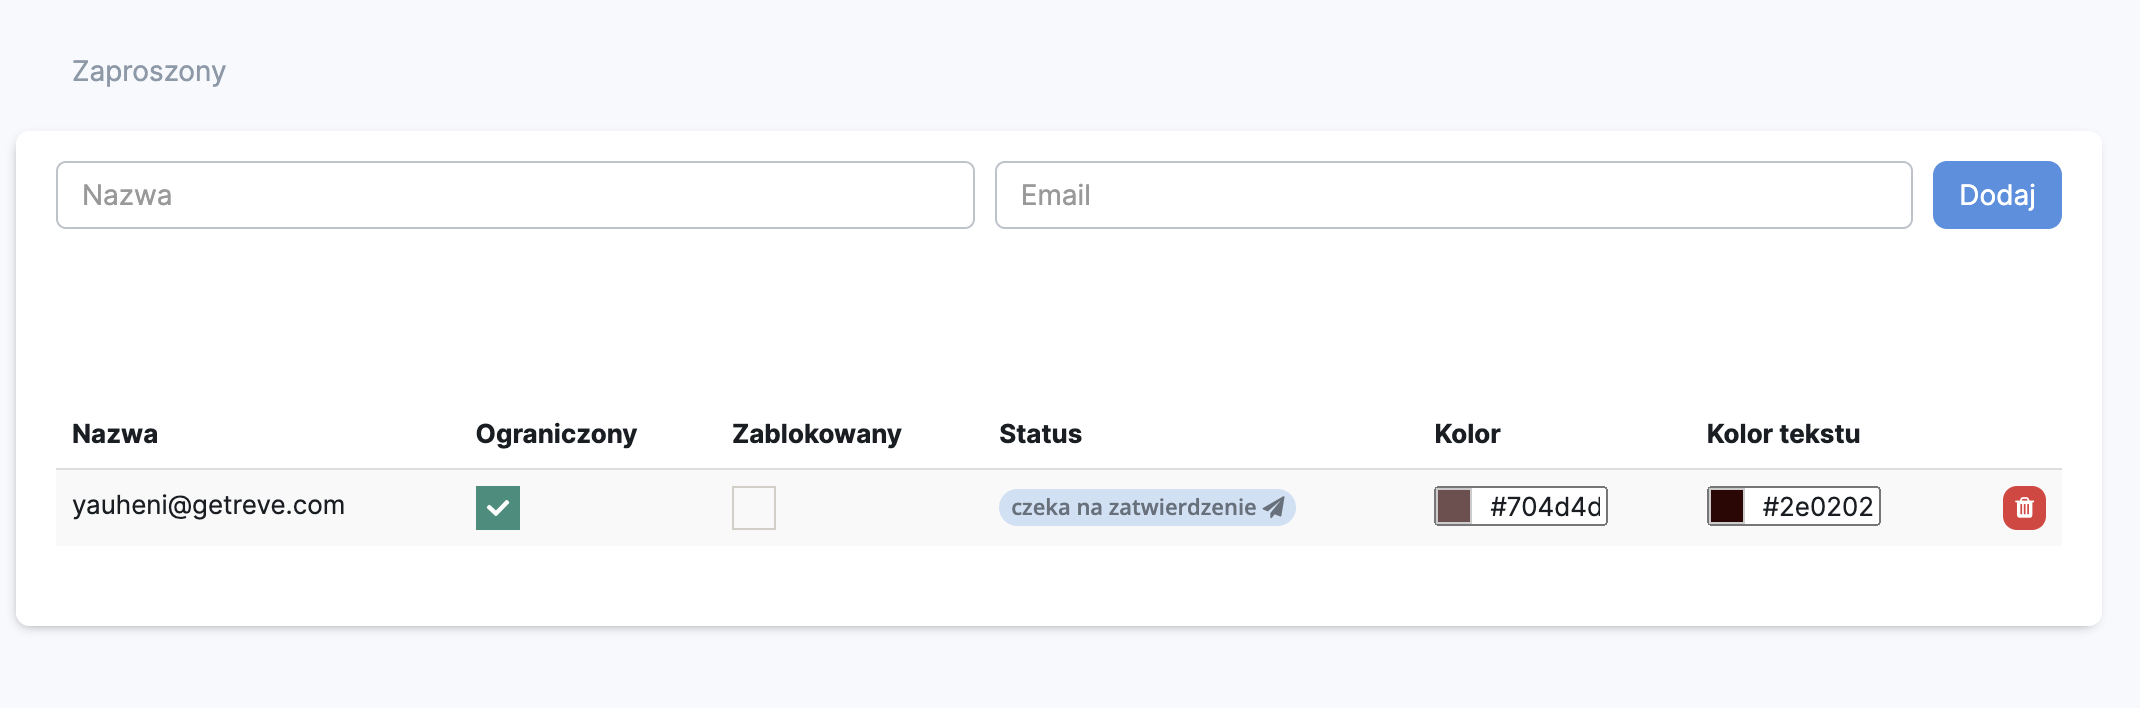Screen dimensions: 2140x708
Task: Click into the #2e0202 hex value field
Action: click(x=1816, y=507)
